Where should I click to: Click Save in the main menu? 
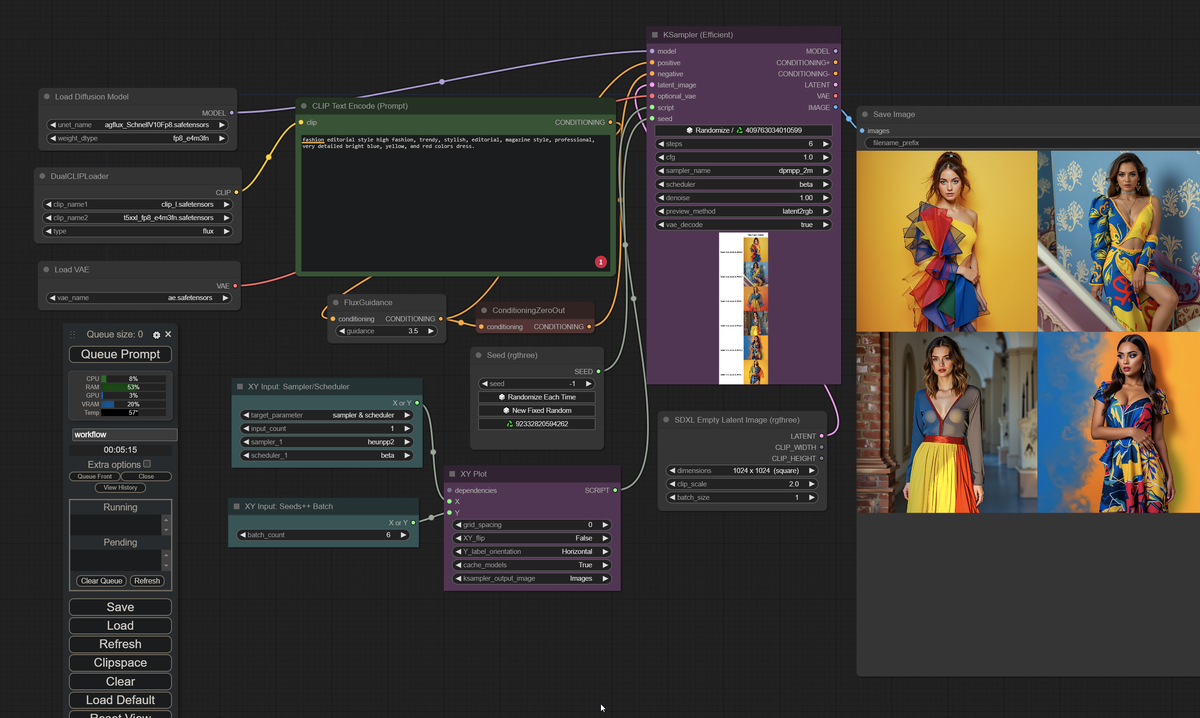[x=120, y=607]
